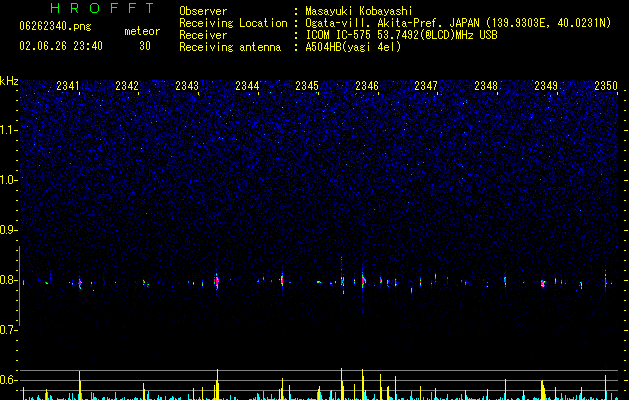Click the 2350 time marker
This screenshot has width=629, height=400.
606,85
